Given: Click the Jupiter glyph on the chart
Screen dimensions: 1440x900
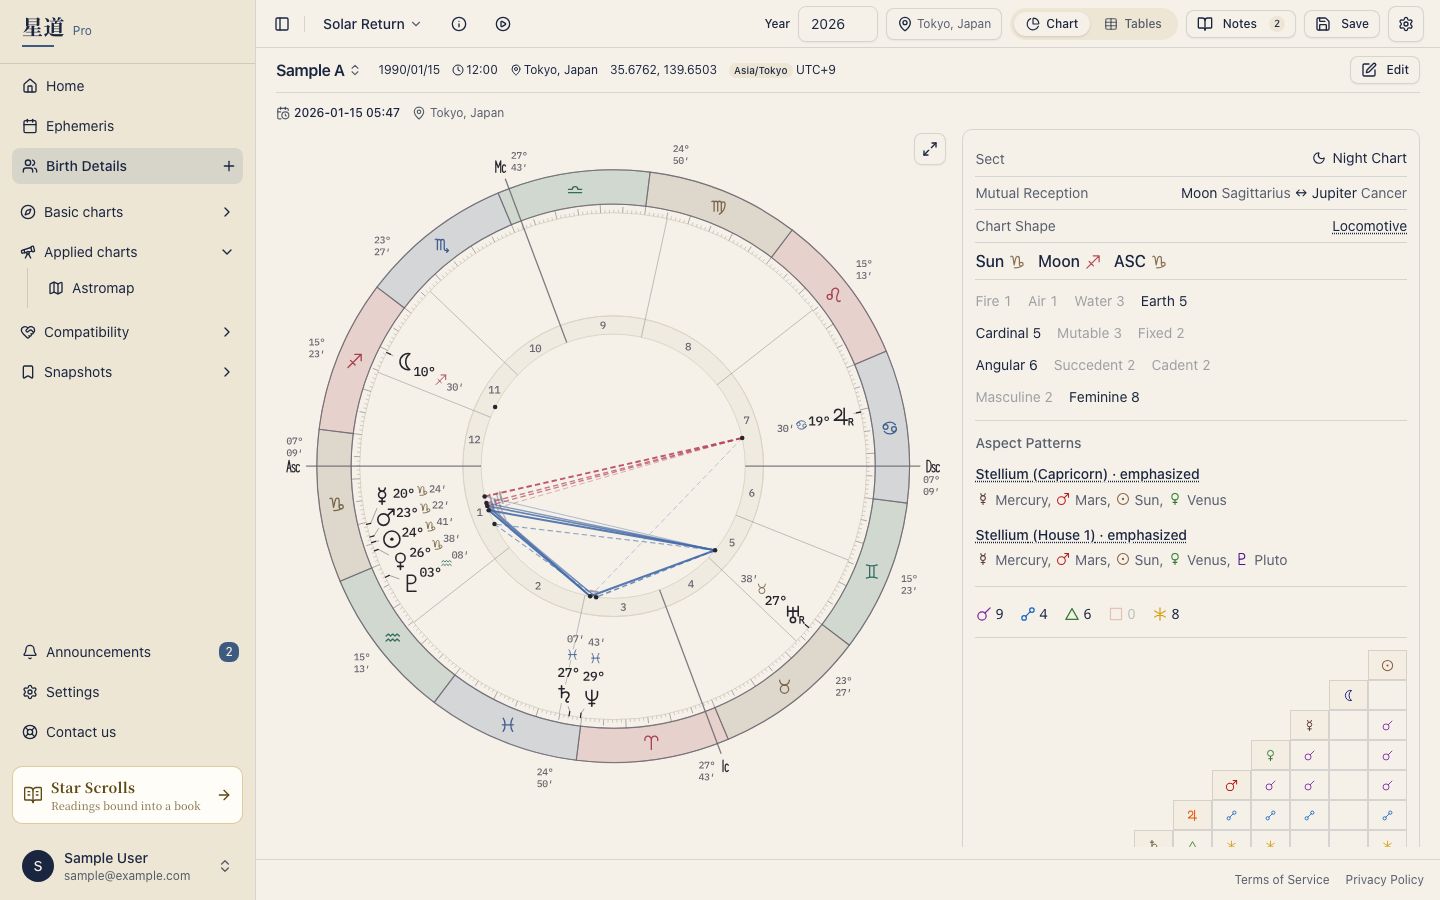Looking at the screenshot, I should (841, 415).
